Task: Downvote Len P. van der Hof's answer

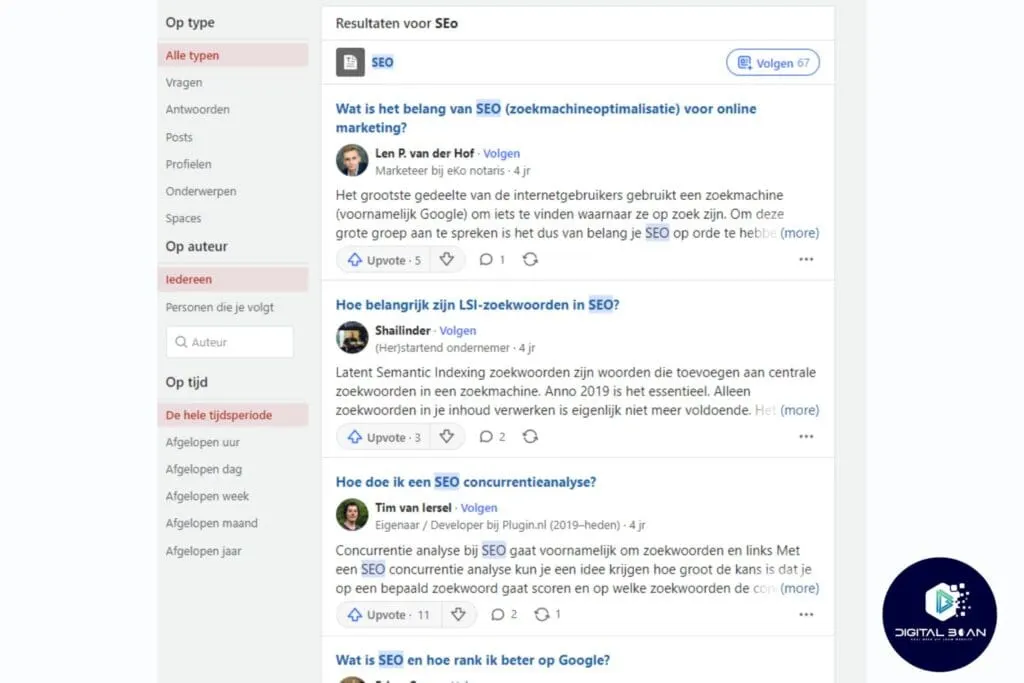Action: click(447, 260)
